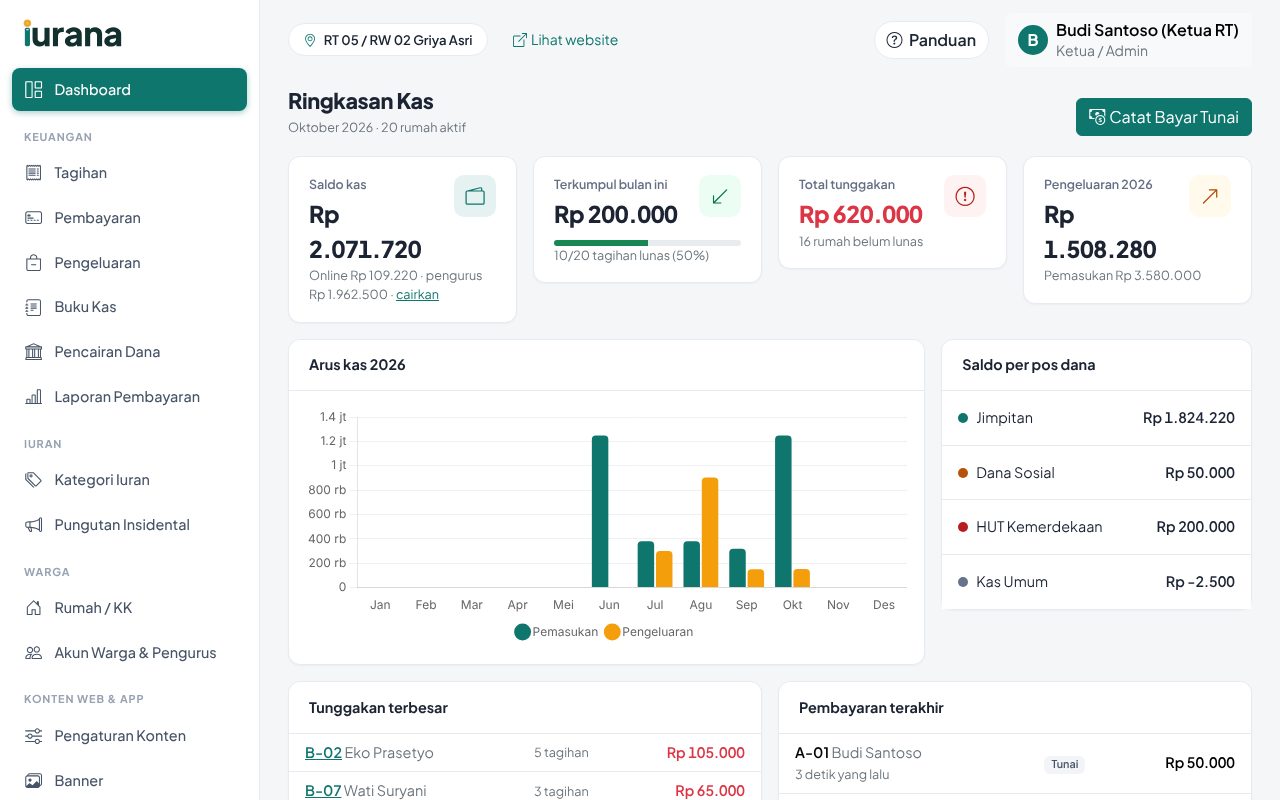
Task: Open the Dashboard menu item
Action: (129, 90)
